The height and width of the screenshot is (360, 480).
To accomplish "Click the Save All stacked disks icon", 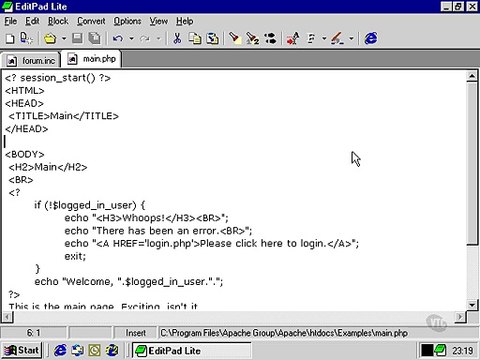I will (x=95, y=39).
